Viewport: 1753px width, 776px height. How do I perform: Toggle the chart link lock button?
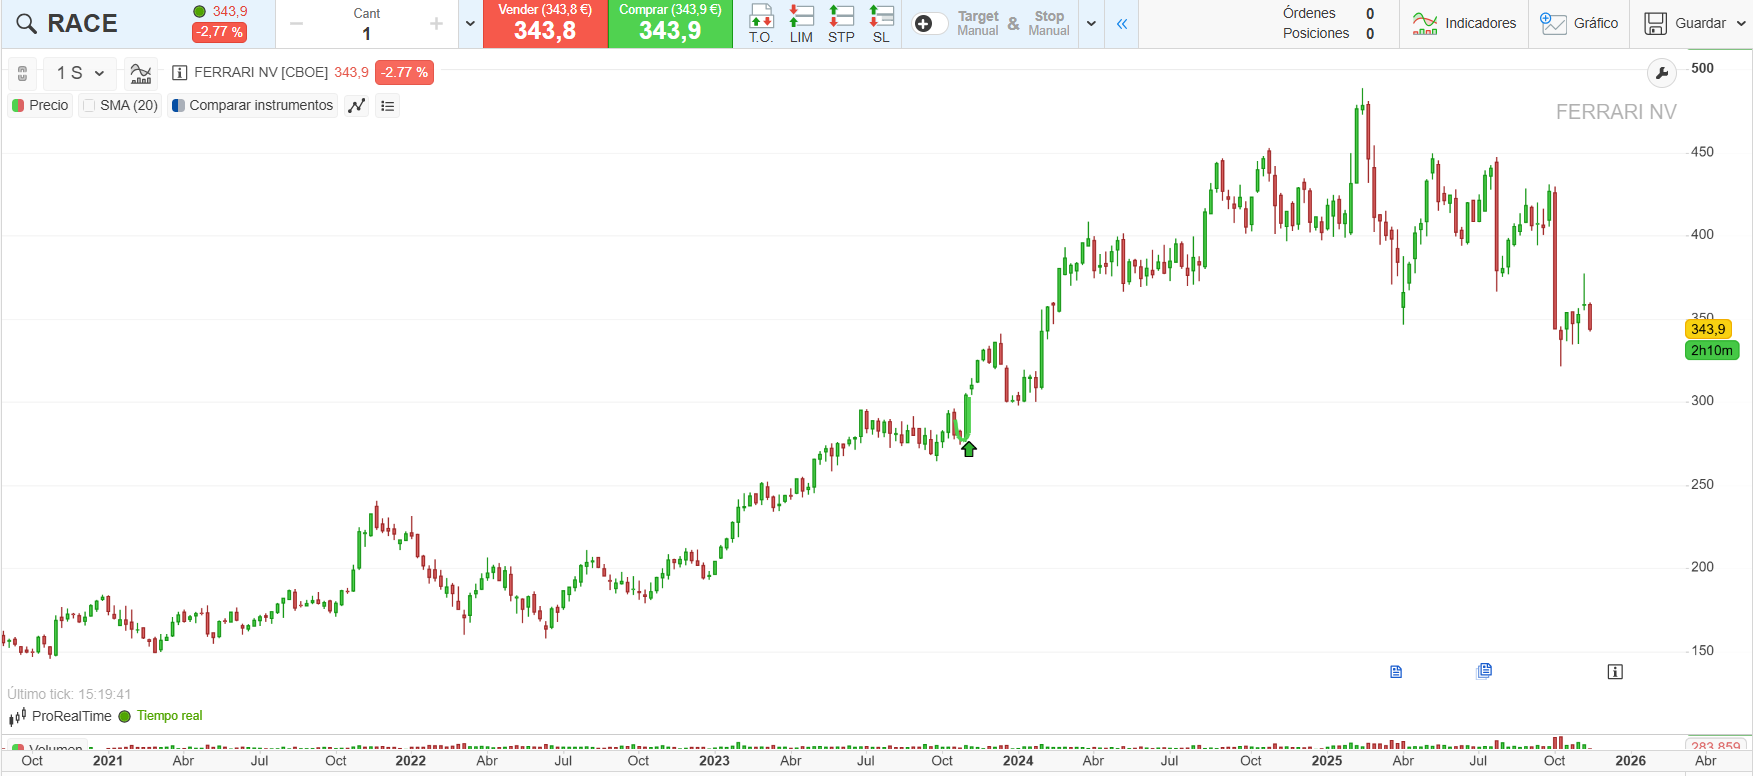pyautogui.click(x=23, y=74)
